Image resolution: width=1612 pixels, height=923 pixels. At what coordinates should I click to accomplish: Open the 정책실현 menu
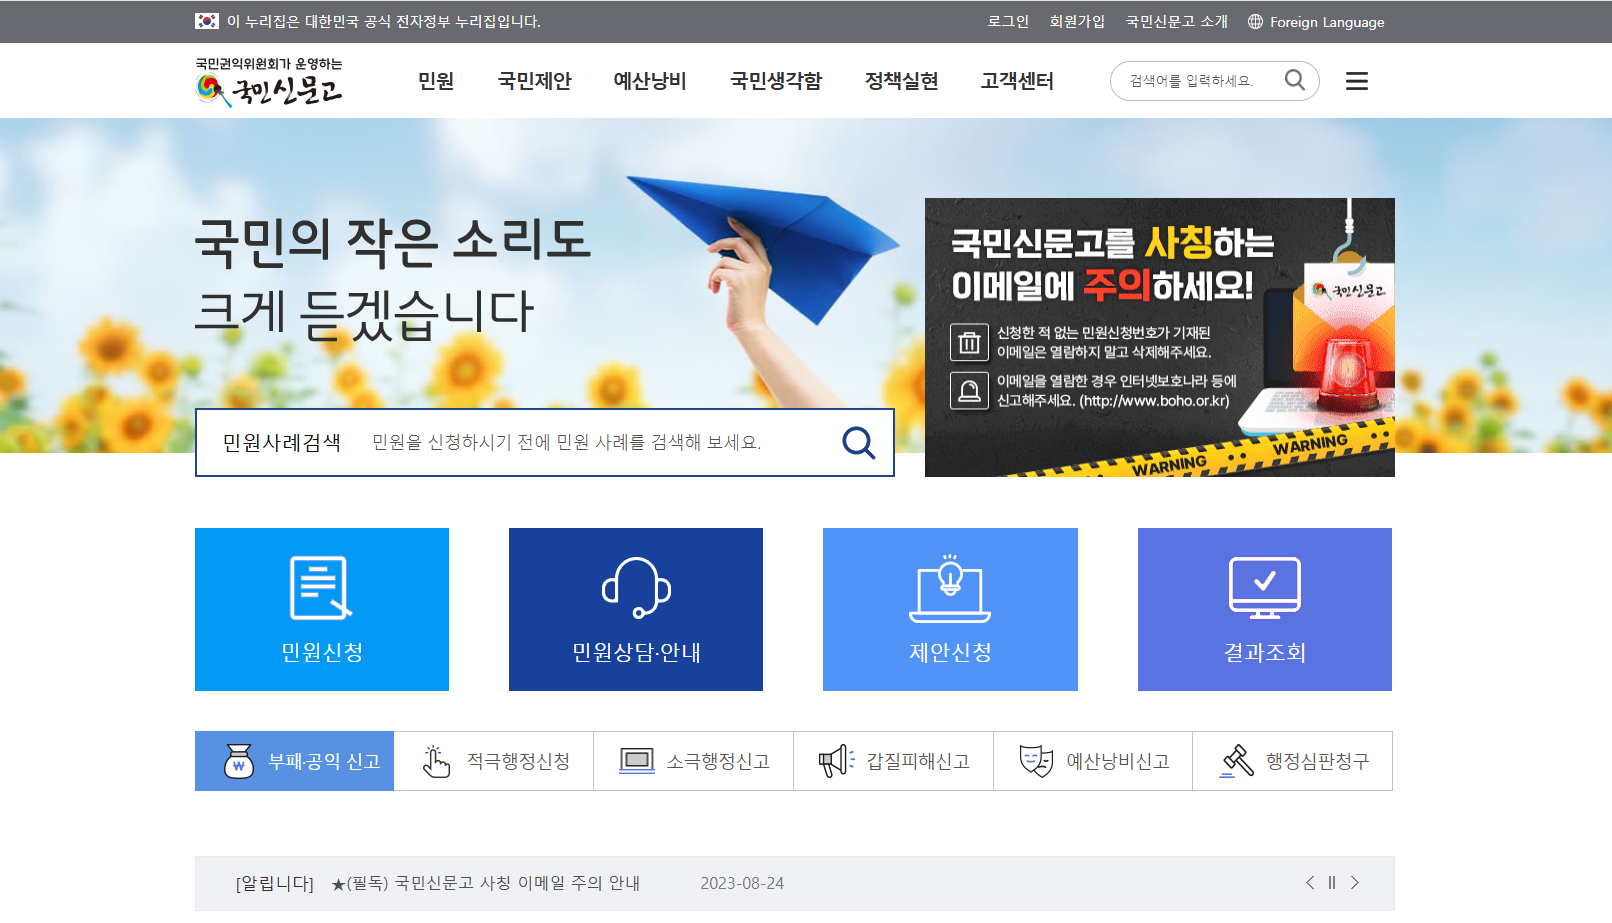[902, 81]
